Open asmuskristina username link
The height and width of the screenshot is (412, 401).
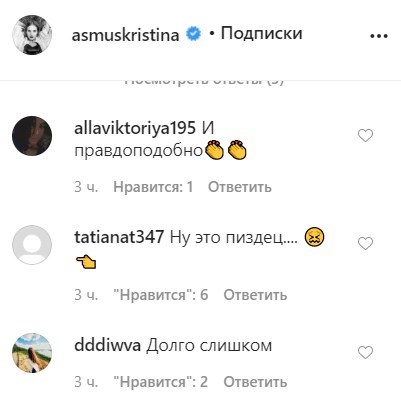(x=125, y=35)
